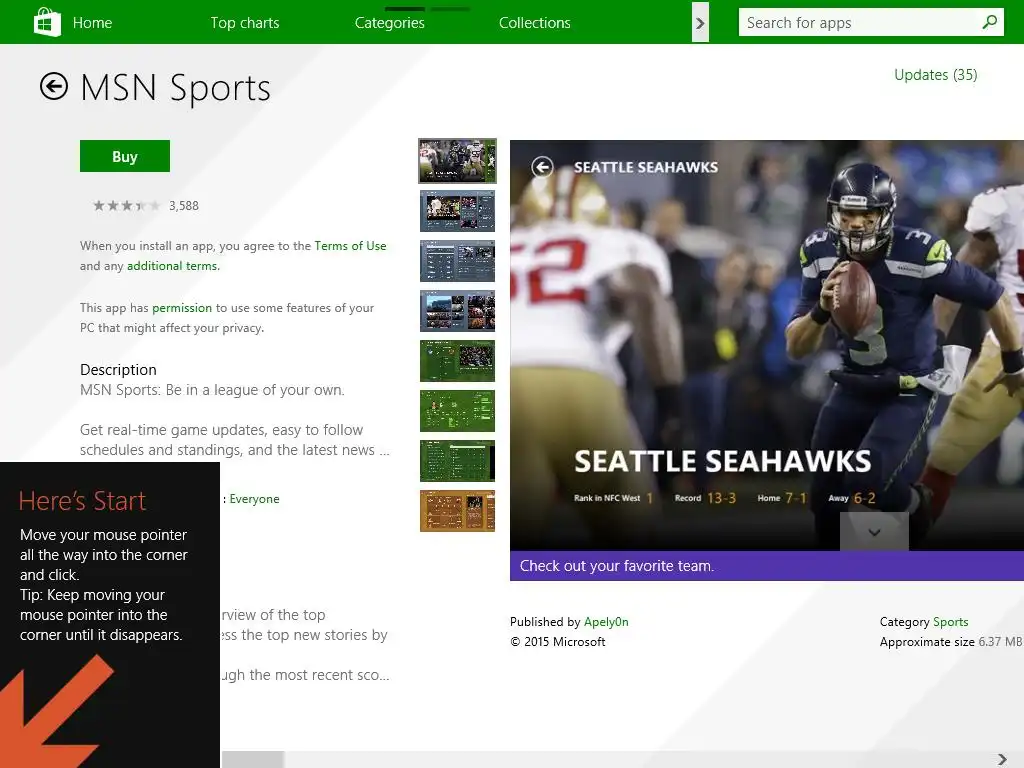Select the second screenshot thumbnail
The image size is (1024, 768).
[457, 211]
